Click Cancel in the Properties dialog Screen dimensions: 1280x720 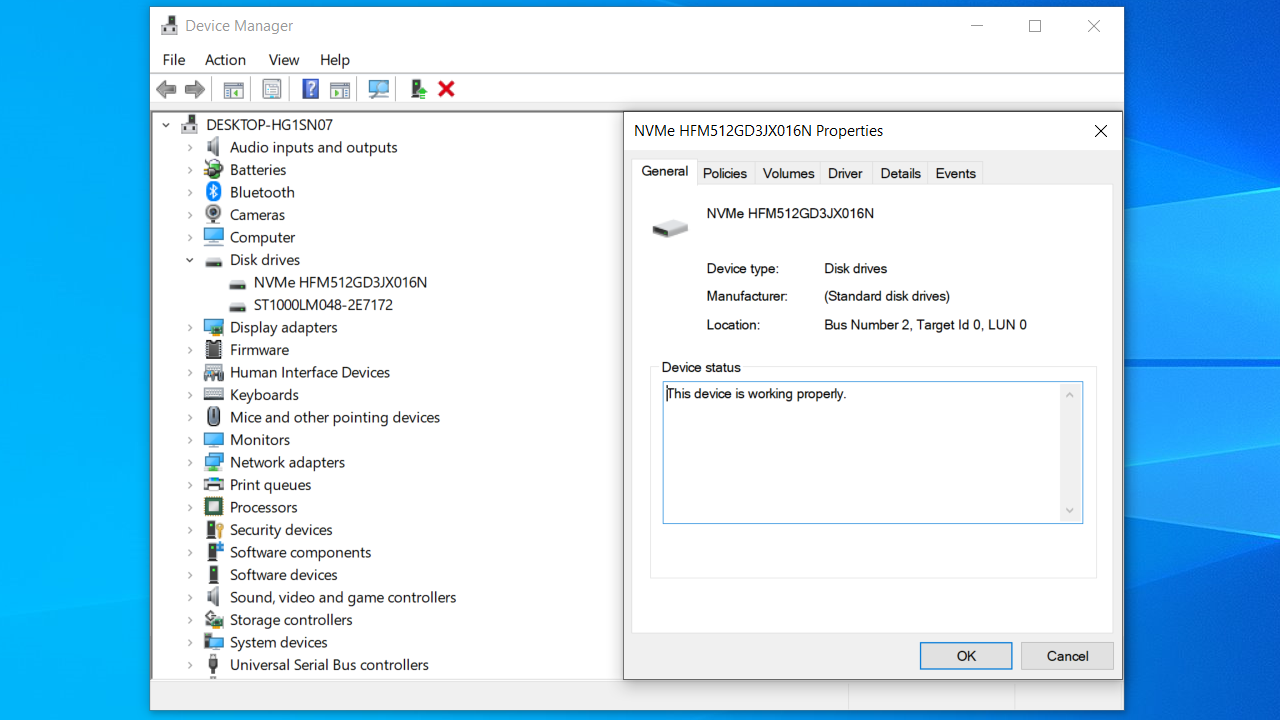tap(1067, 656)
